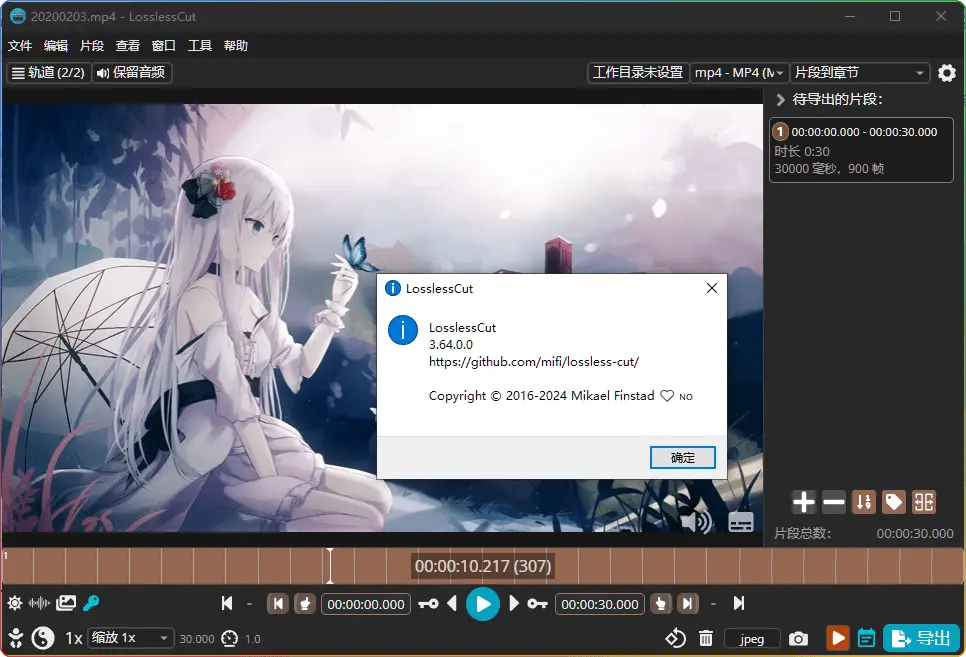Toggle 保留音频 keep audio option

coord(132,73)
